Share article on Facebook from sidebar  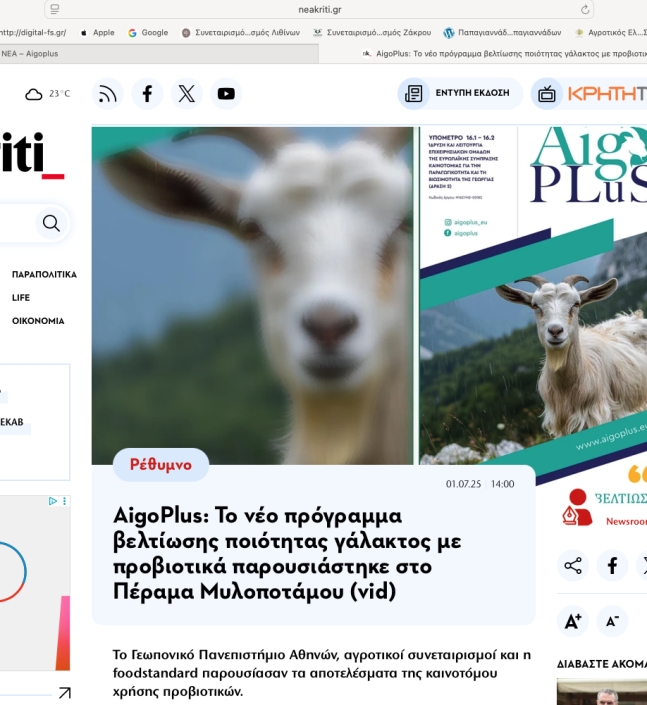point(612,566)
